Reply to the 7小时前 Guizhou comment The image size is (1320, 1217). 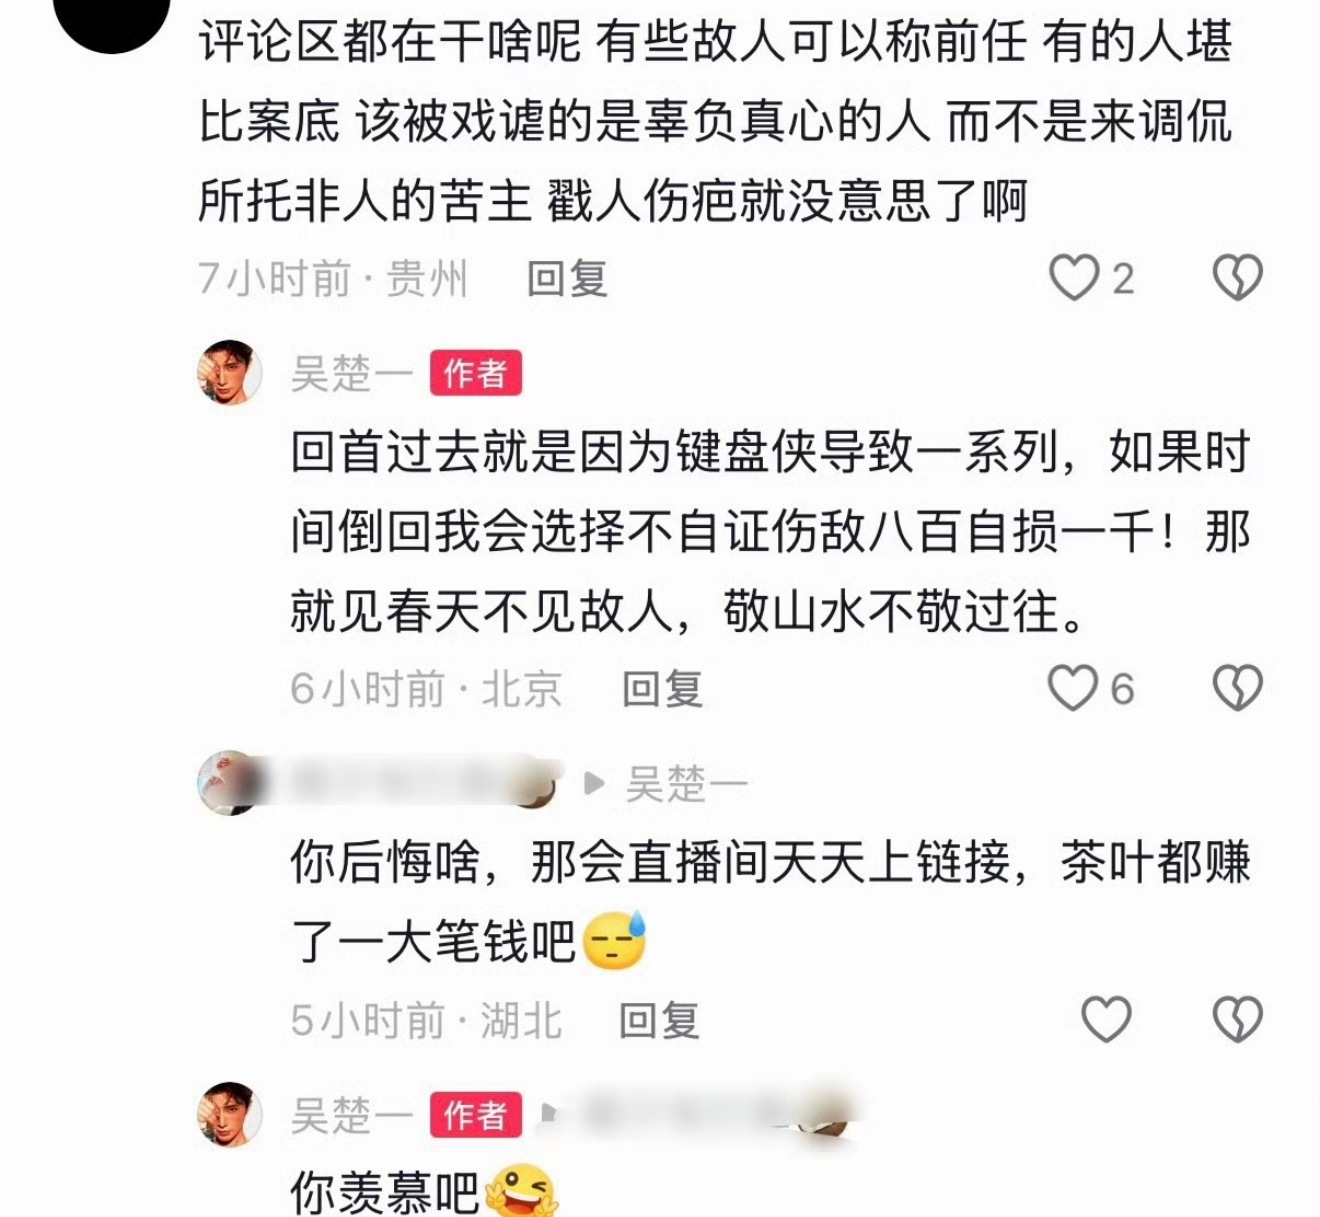(567, 278)
